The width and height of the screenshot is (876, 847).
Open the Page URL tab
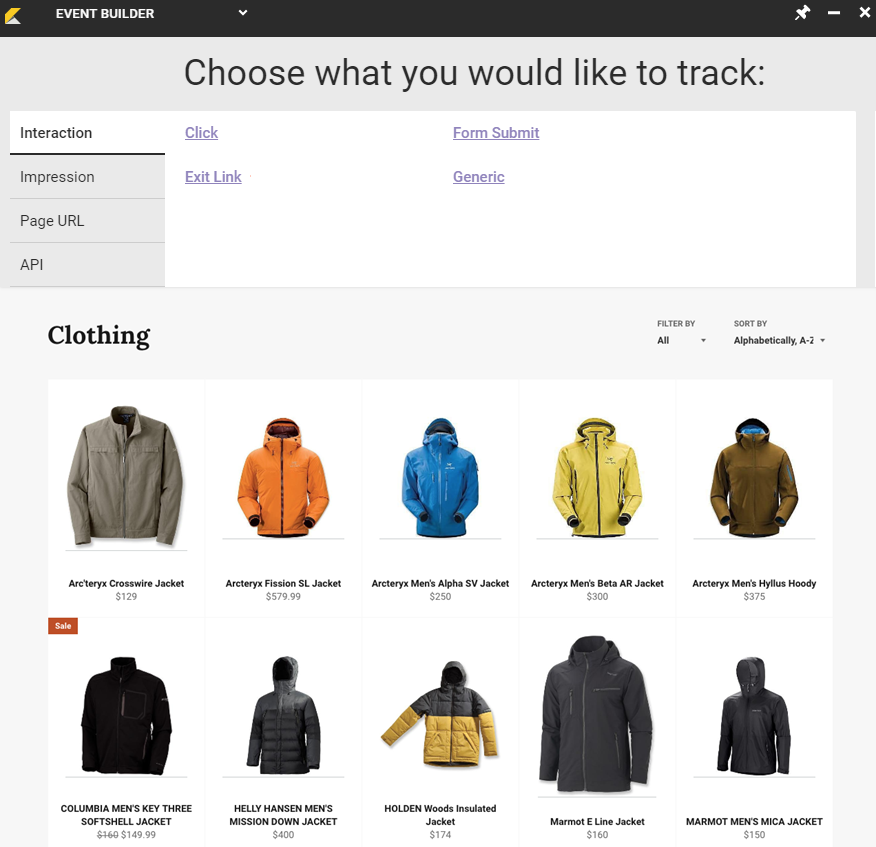click(x=87, y=221)
